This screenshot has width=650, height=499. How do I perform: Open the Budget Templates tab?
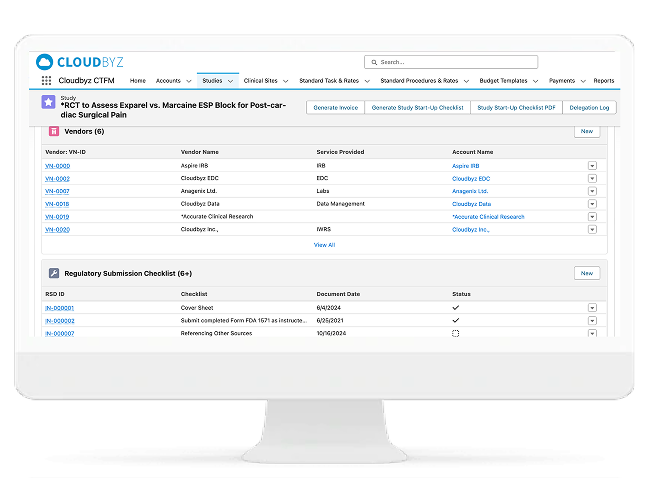click(x=503, y=81)
